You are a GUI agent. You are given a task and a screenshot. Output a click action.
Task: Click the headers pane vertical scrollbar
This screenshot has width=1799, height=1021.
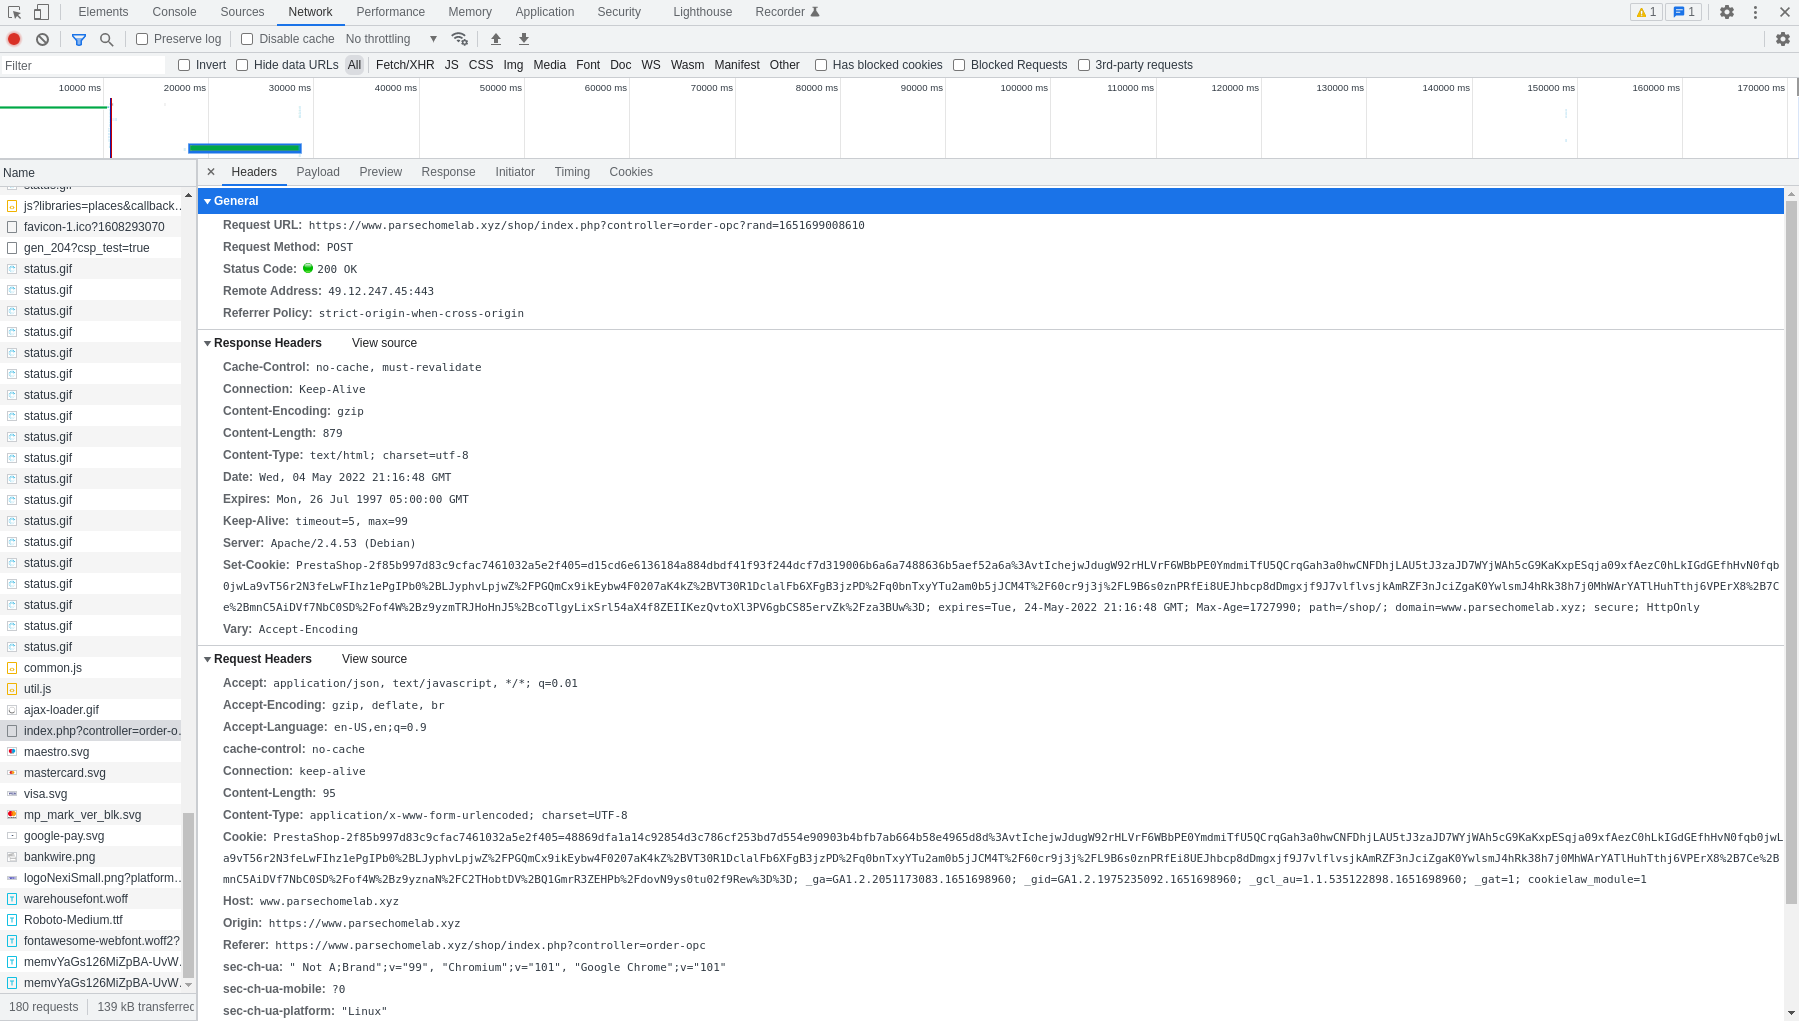tap(1791, 552)
